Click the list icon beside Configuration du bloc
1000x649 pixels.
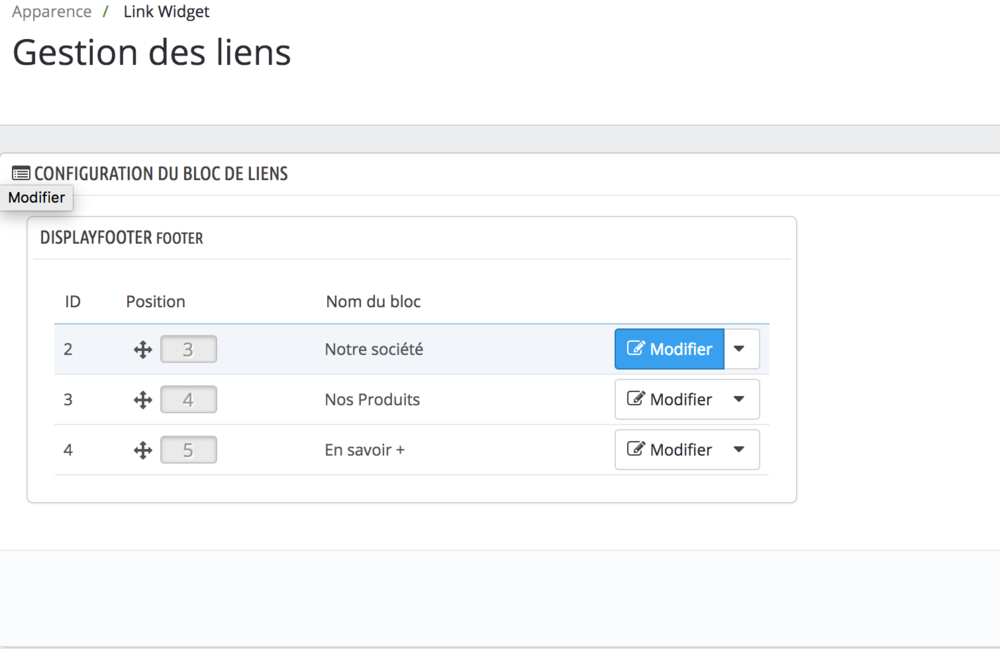click(x=21, y=174)
